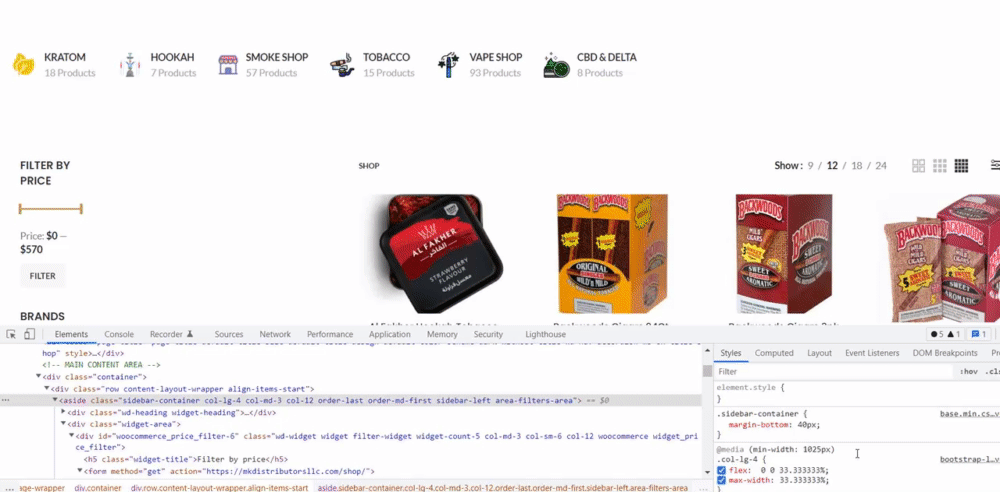
Task: Click the Styles Filter input field
Action: pyautogui.click(x=834, y=371)
